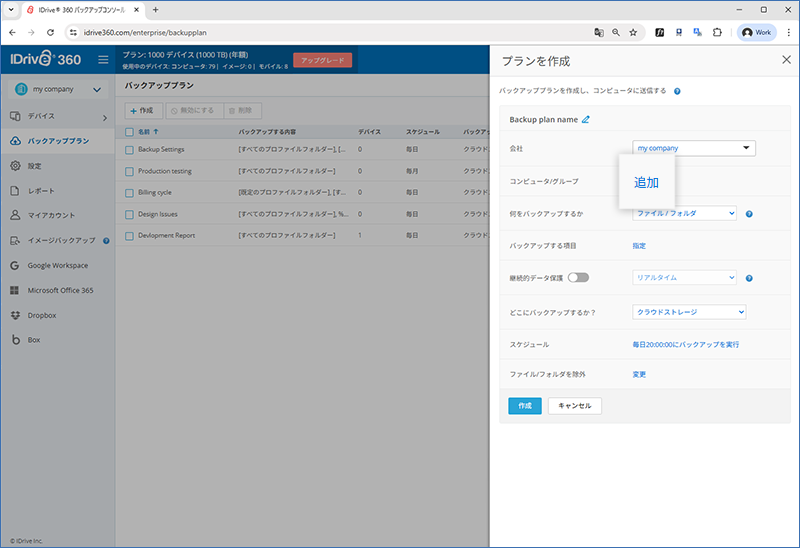Click the blue 作成 button in the panel
The image size is (800, 548).
[524, 406]
